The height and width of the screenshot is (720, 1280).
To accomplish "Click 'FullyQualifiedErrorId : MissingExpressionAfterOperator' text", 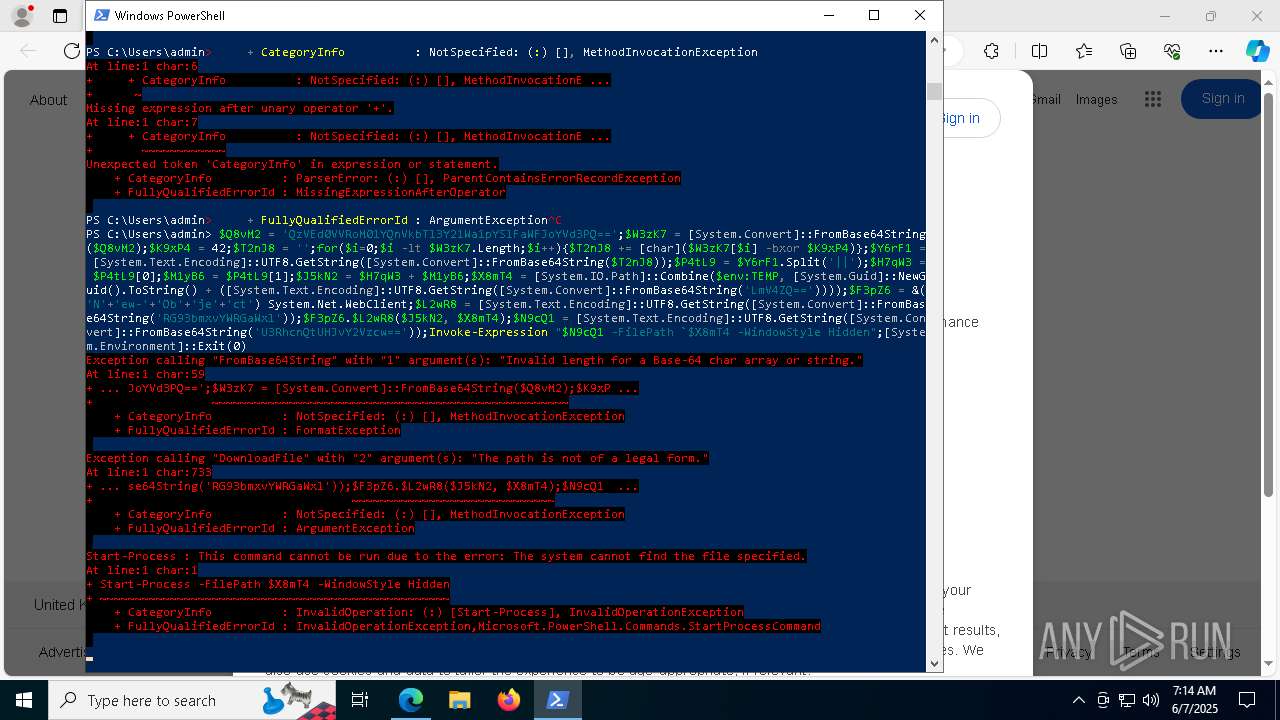I will (316, 192).
